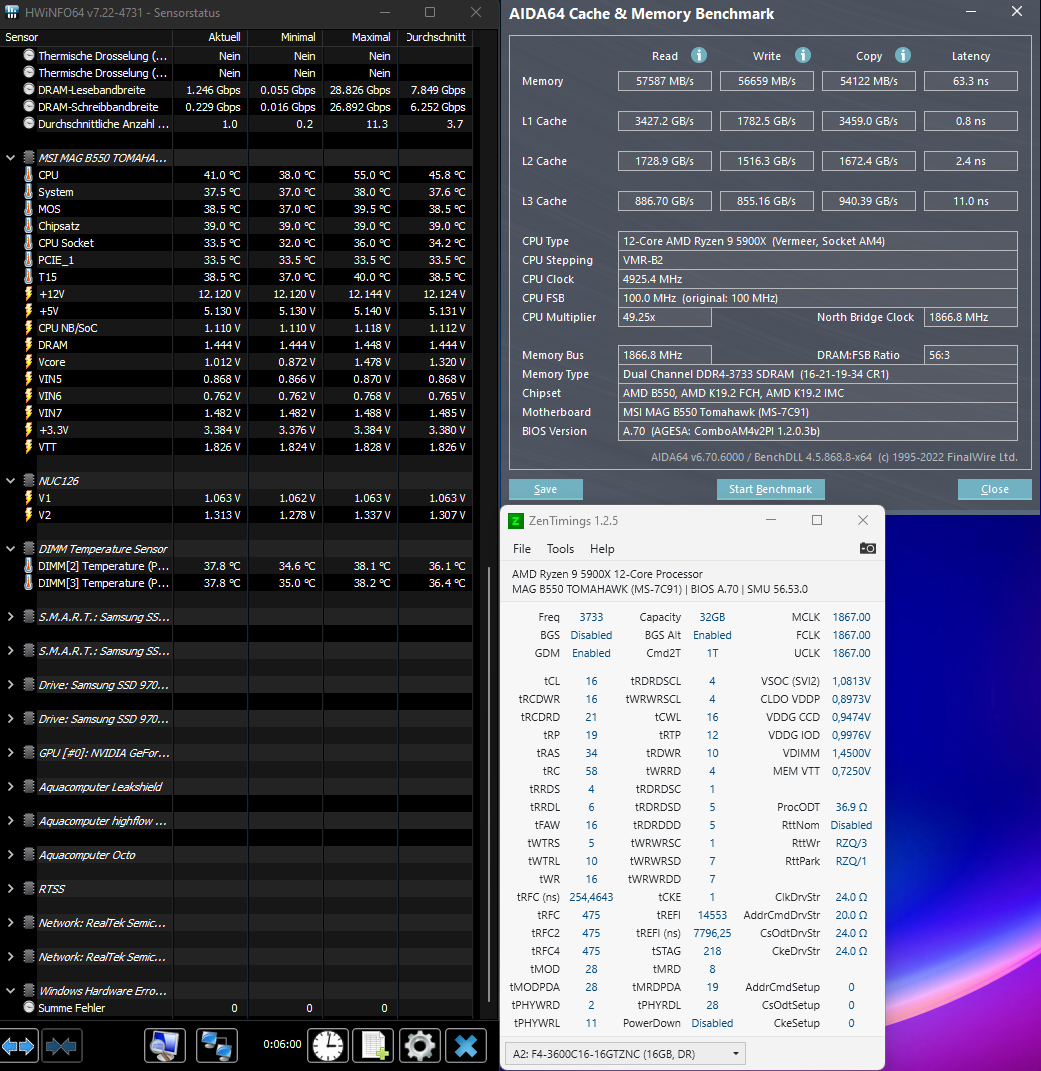The image size is (1041, 1071).
Task: Open the A2: F4-3600C16-16GTZNC module dropdown
Action: coord(625,1054)
